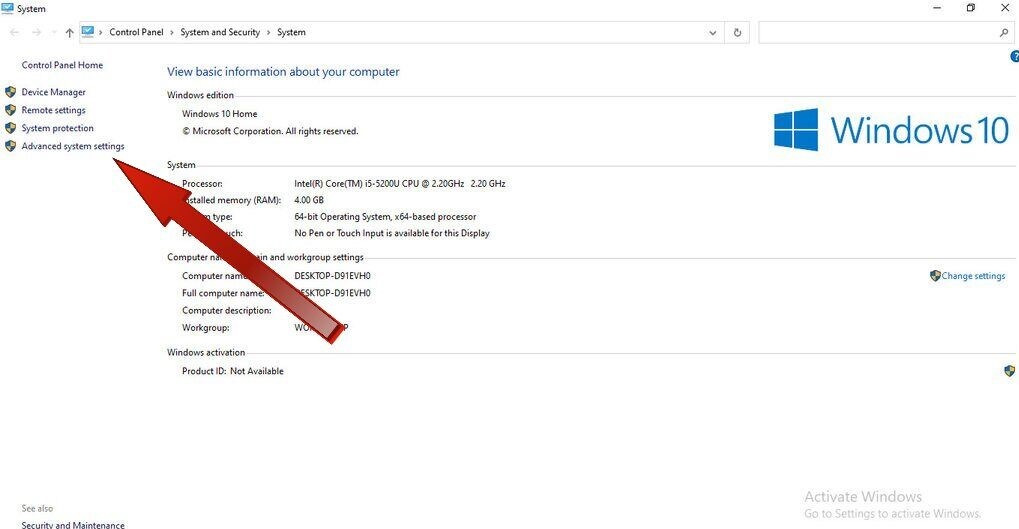Click the computer icon in the address bar
The height and width of the screenshot is (529, 1019).
[x=88, y=32]
